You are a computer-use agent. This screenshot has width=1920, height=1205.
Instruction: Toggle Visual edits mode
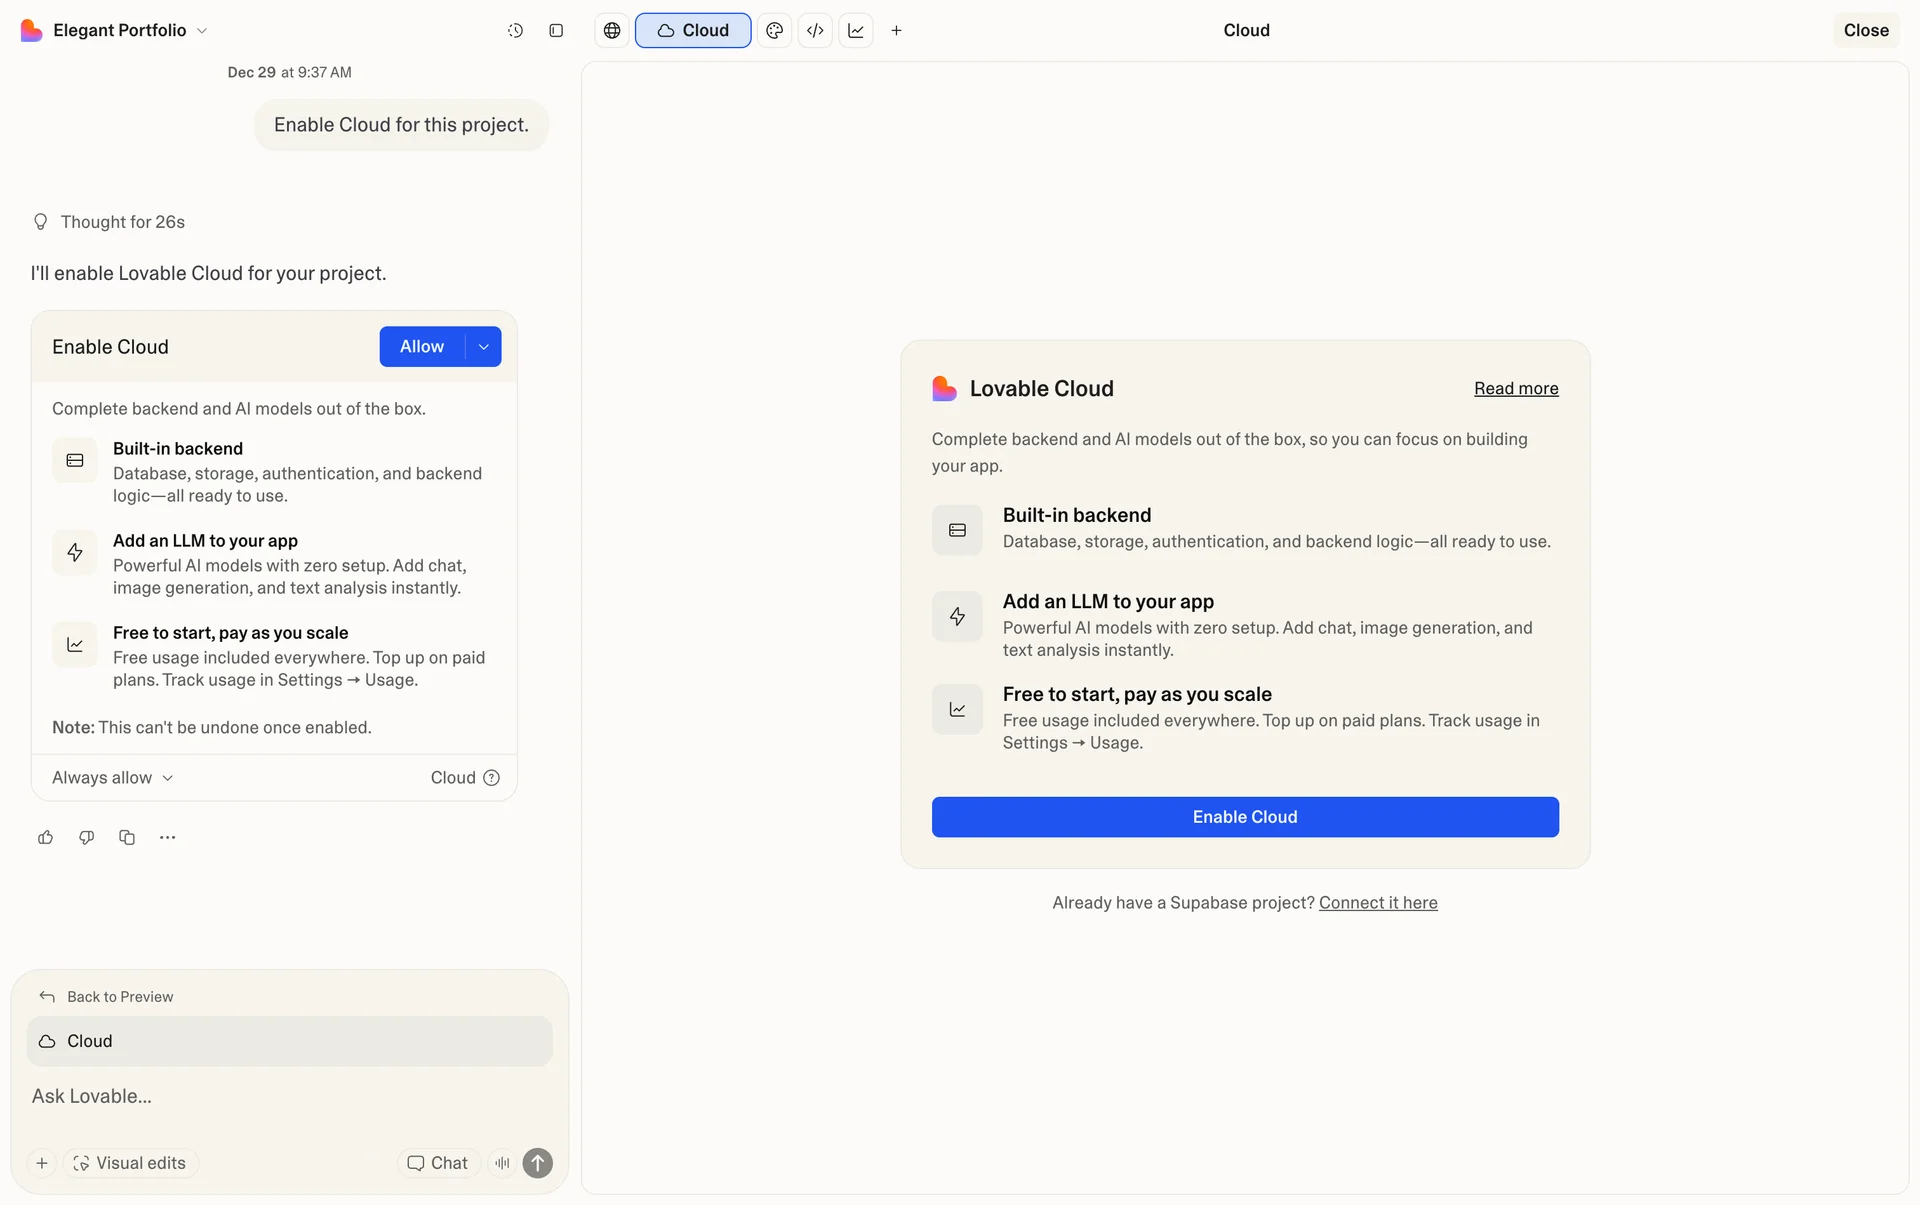pyautogui.click(x=130, y=1163)
